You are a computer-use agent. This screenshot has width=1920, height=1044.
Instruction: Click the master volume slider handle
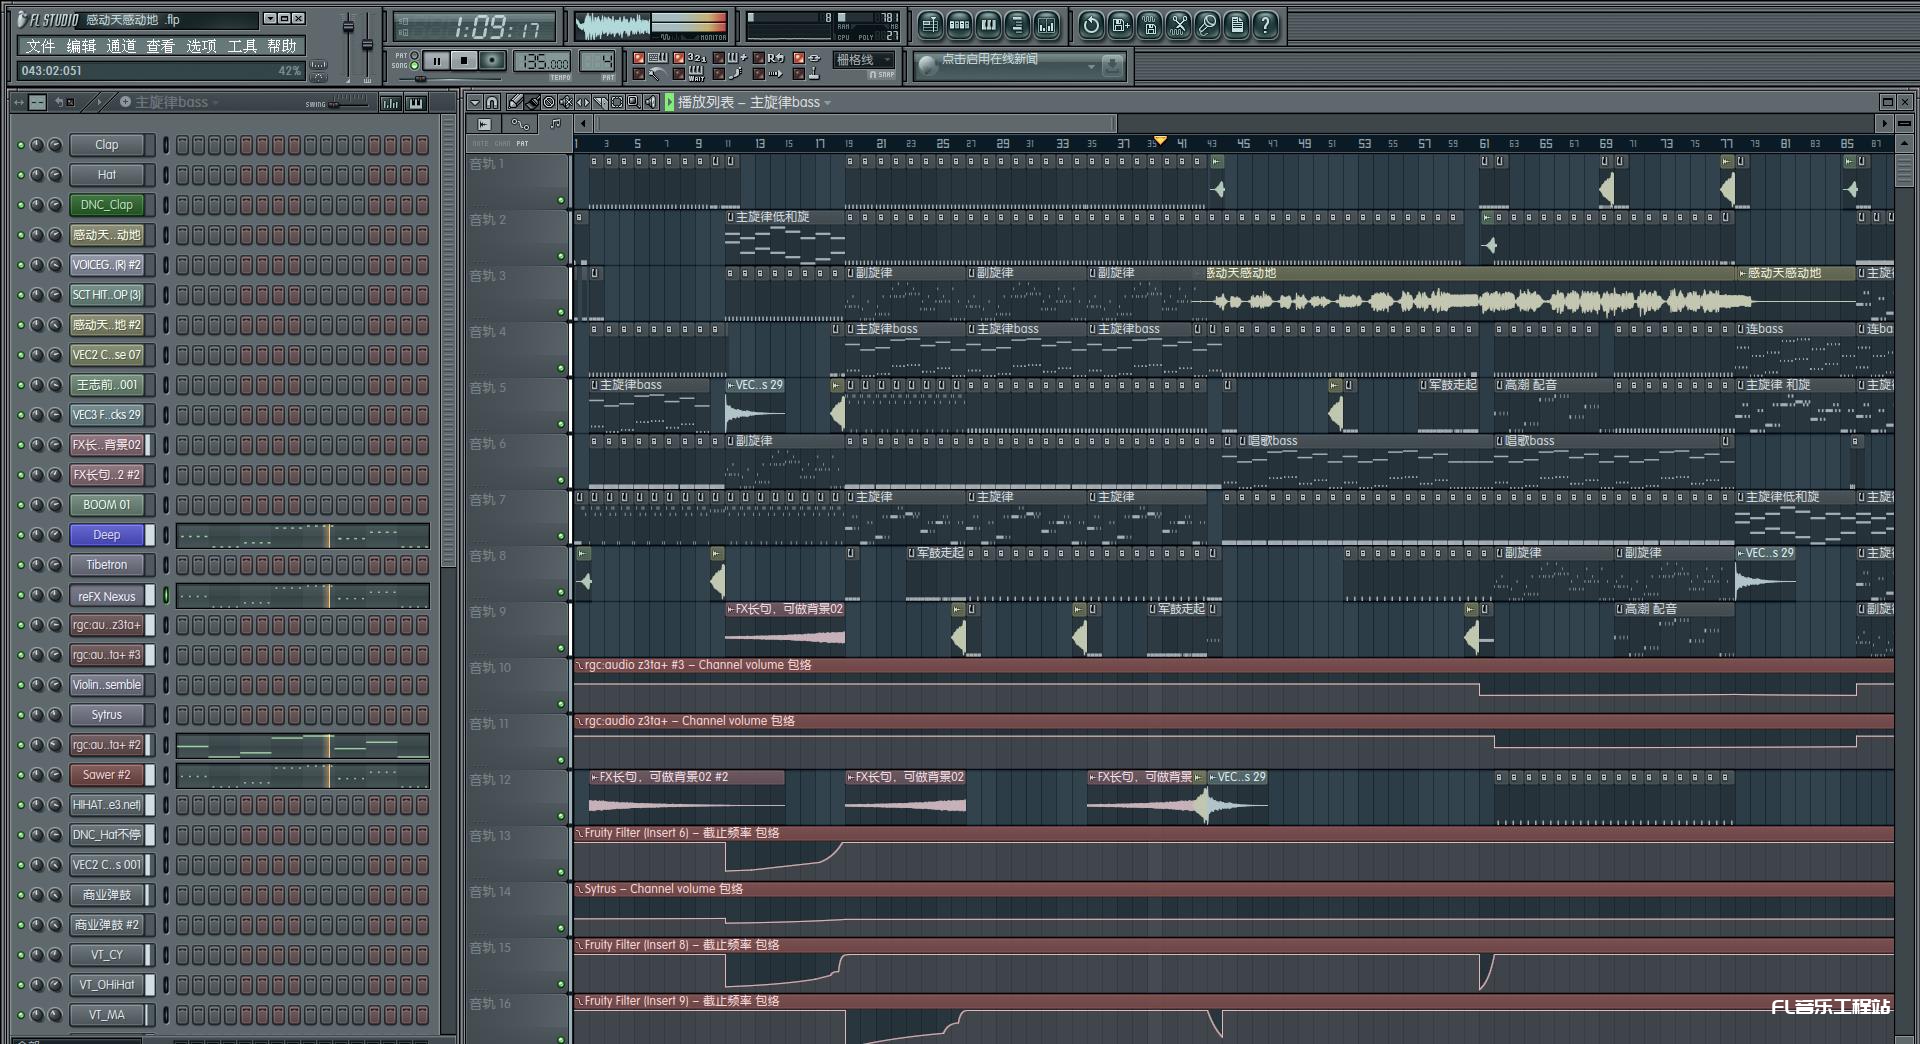(348, 27)
